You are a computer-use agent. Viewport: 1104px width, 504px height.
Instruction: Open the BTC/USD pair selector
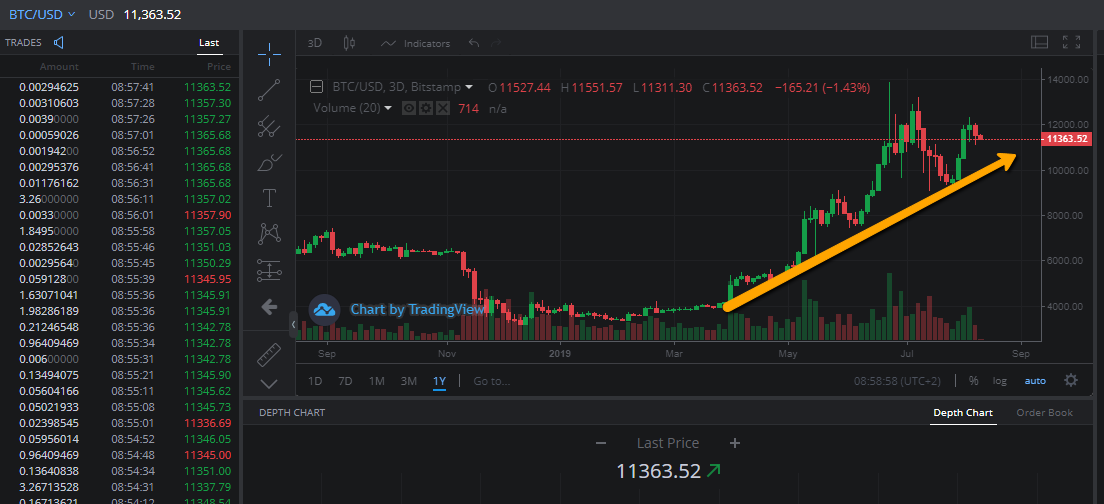[42, 14]
